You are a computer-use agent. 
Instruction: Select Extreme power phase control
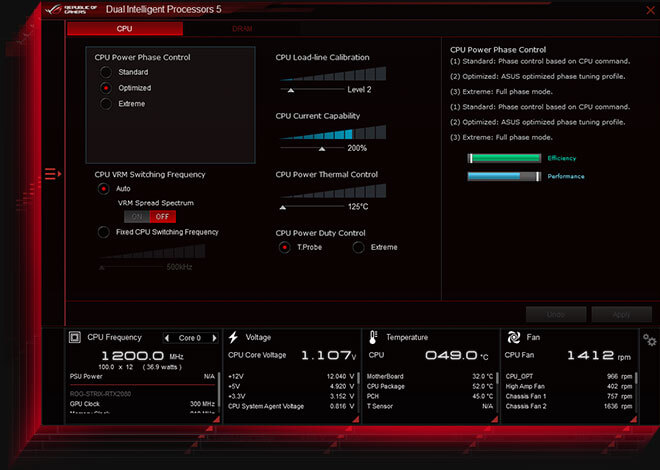pos(106,104)
